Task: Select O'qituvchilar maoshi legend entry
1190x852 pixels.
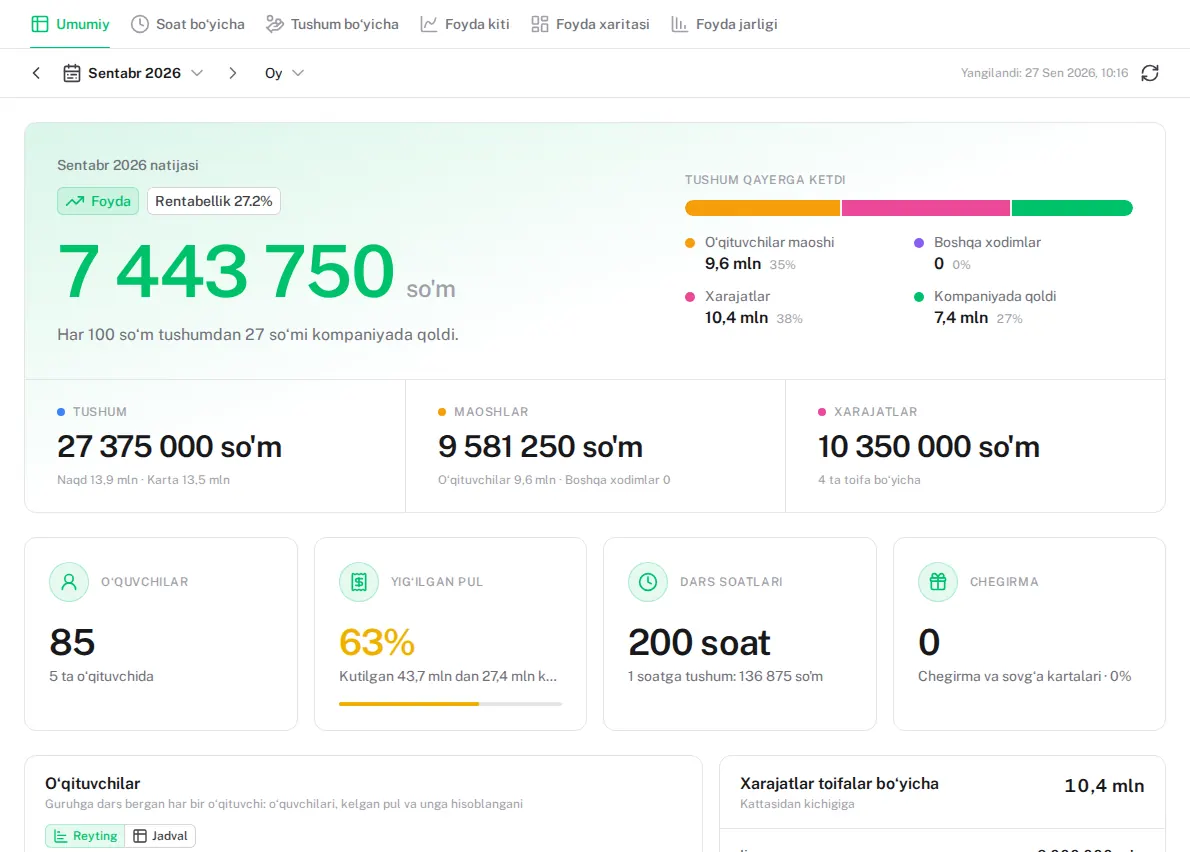Action: point(760,253)
